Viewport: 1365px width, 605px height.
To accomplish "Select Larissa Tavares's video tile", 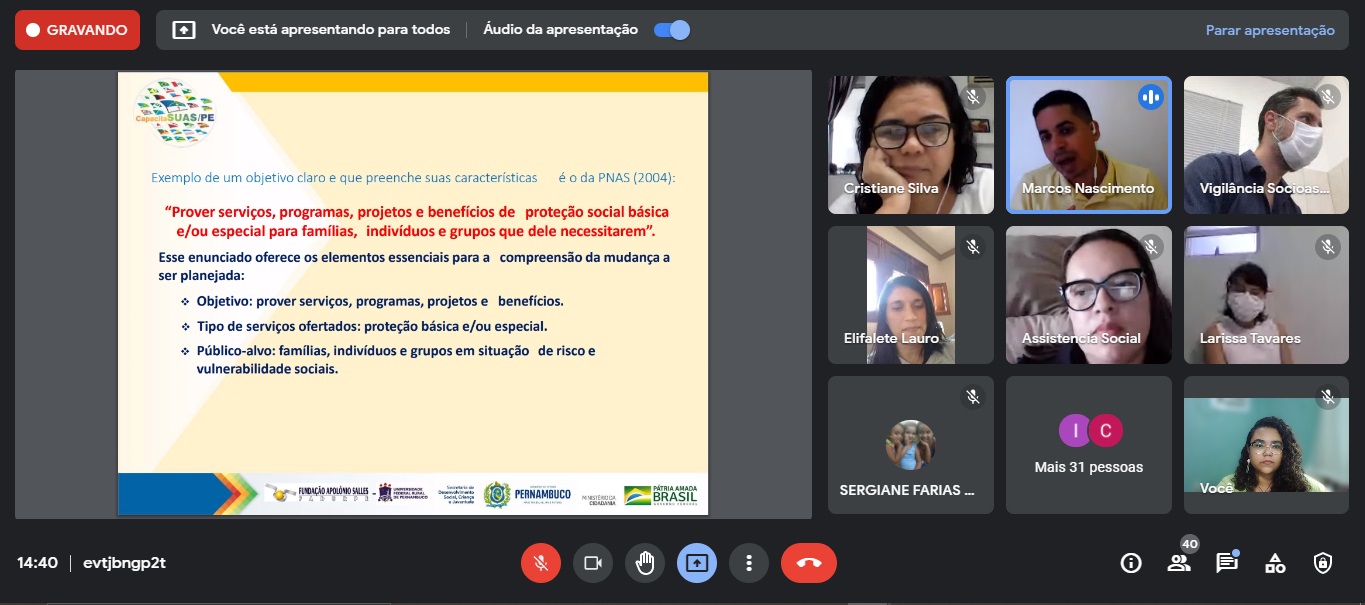I will tap(1266, 295).
